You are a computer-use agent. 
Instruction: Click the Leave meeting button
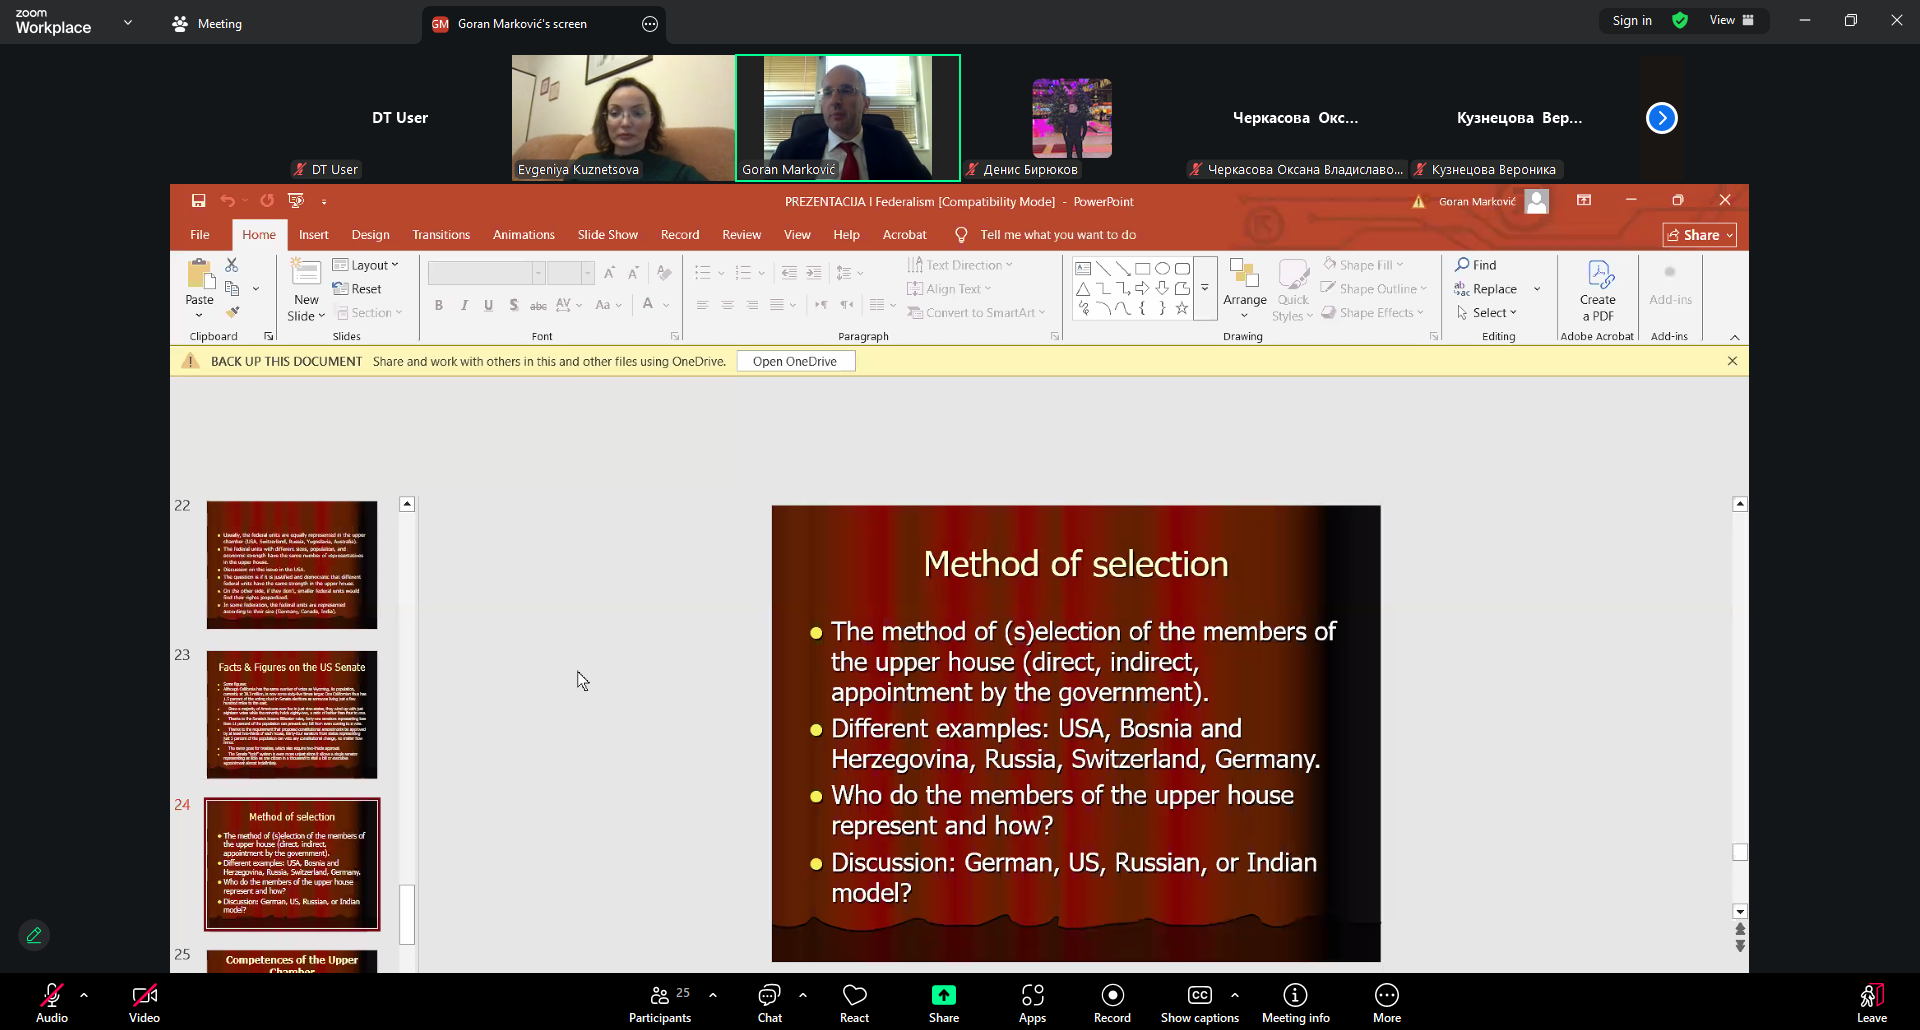(1871, 1002)
